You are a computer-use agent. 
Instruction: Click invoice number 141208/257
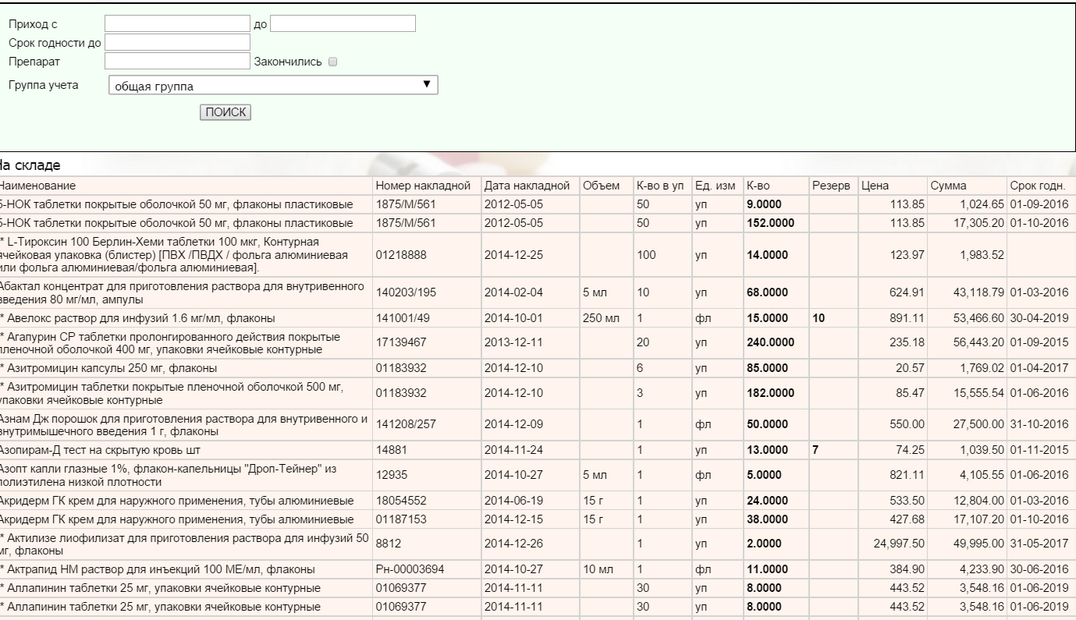coord(406,424)
